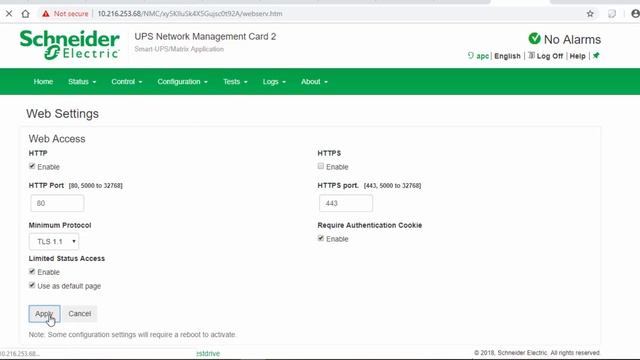This screenshot has height=360, width=640.
Task: Click the green No Alarms checkmark icon
Action: (534, 39)
